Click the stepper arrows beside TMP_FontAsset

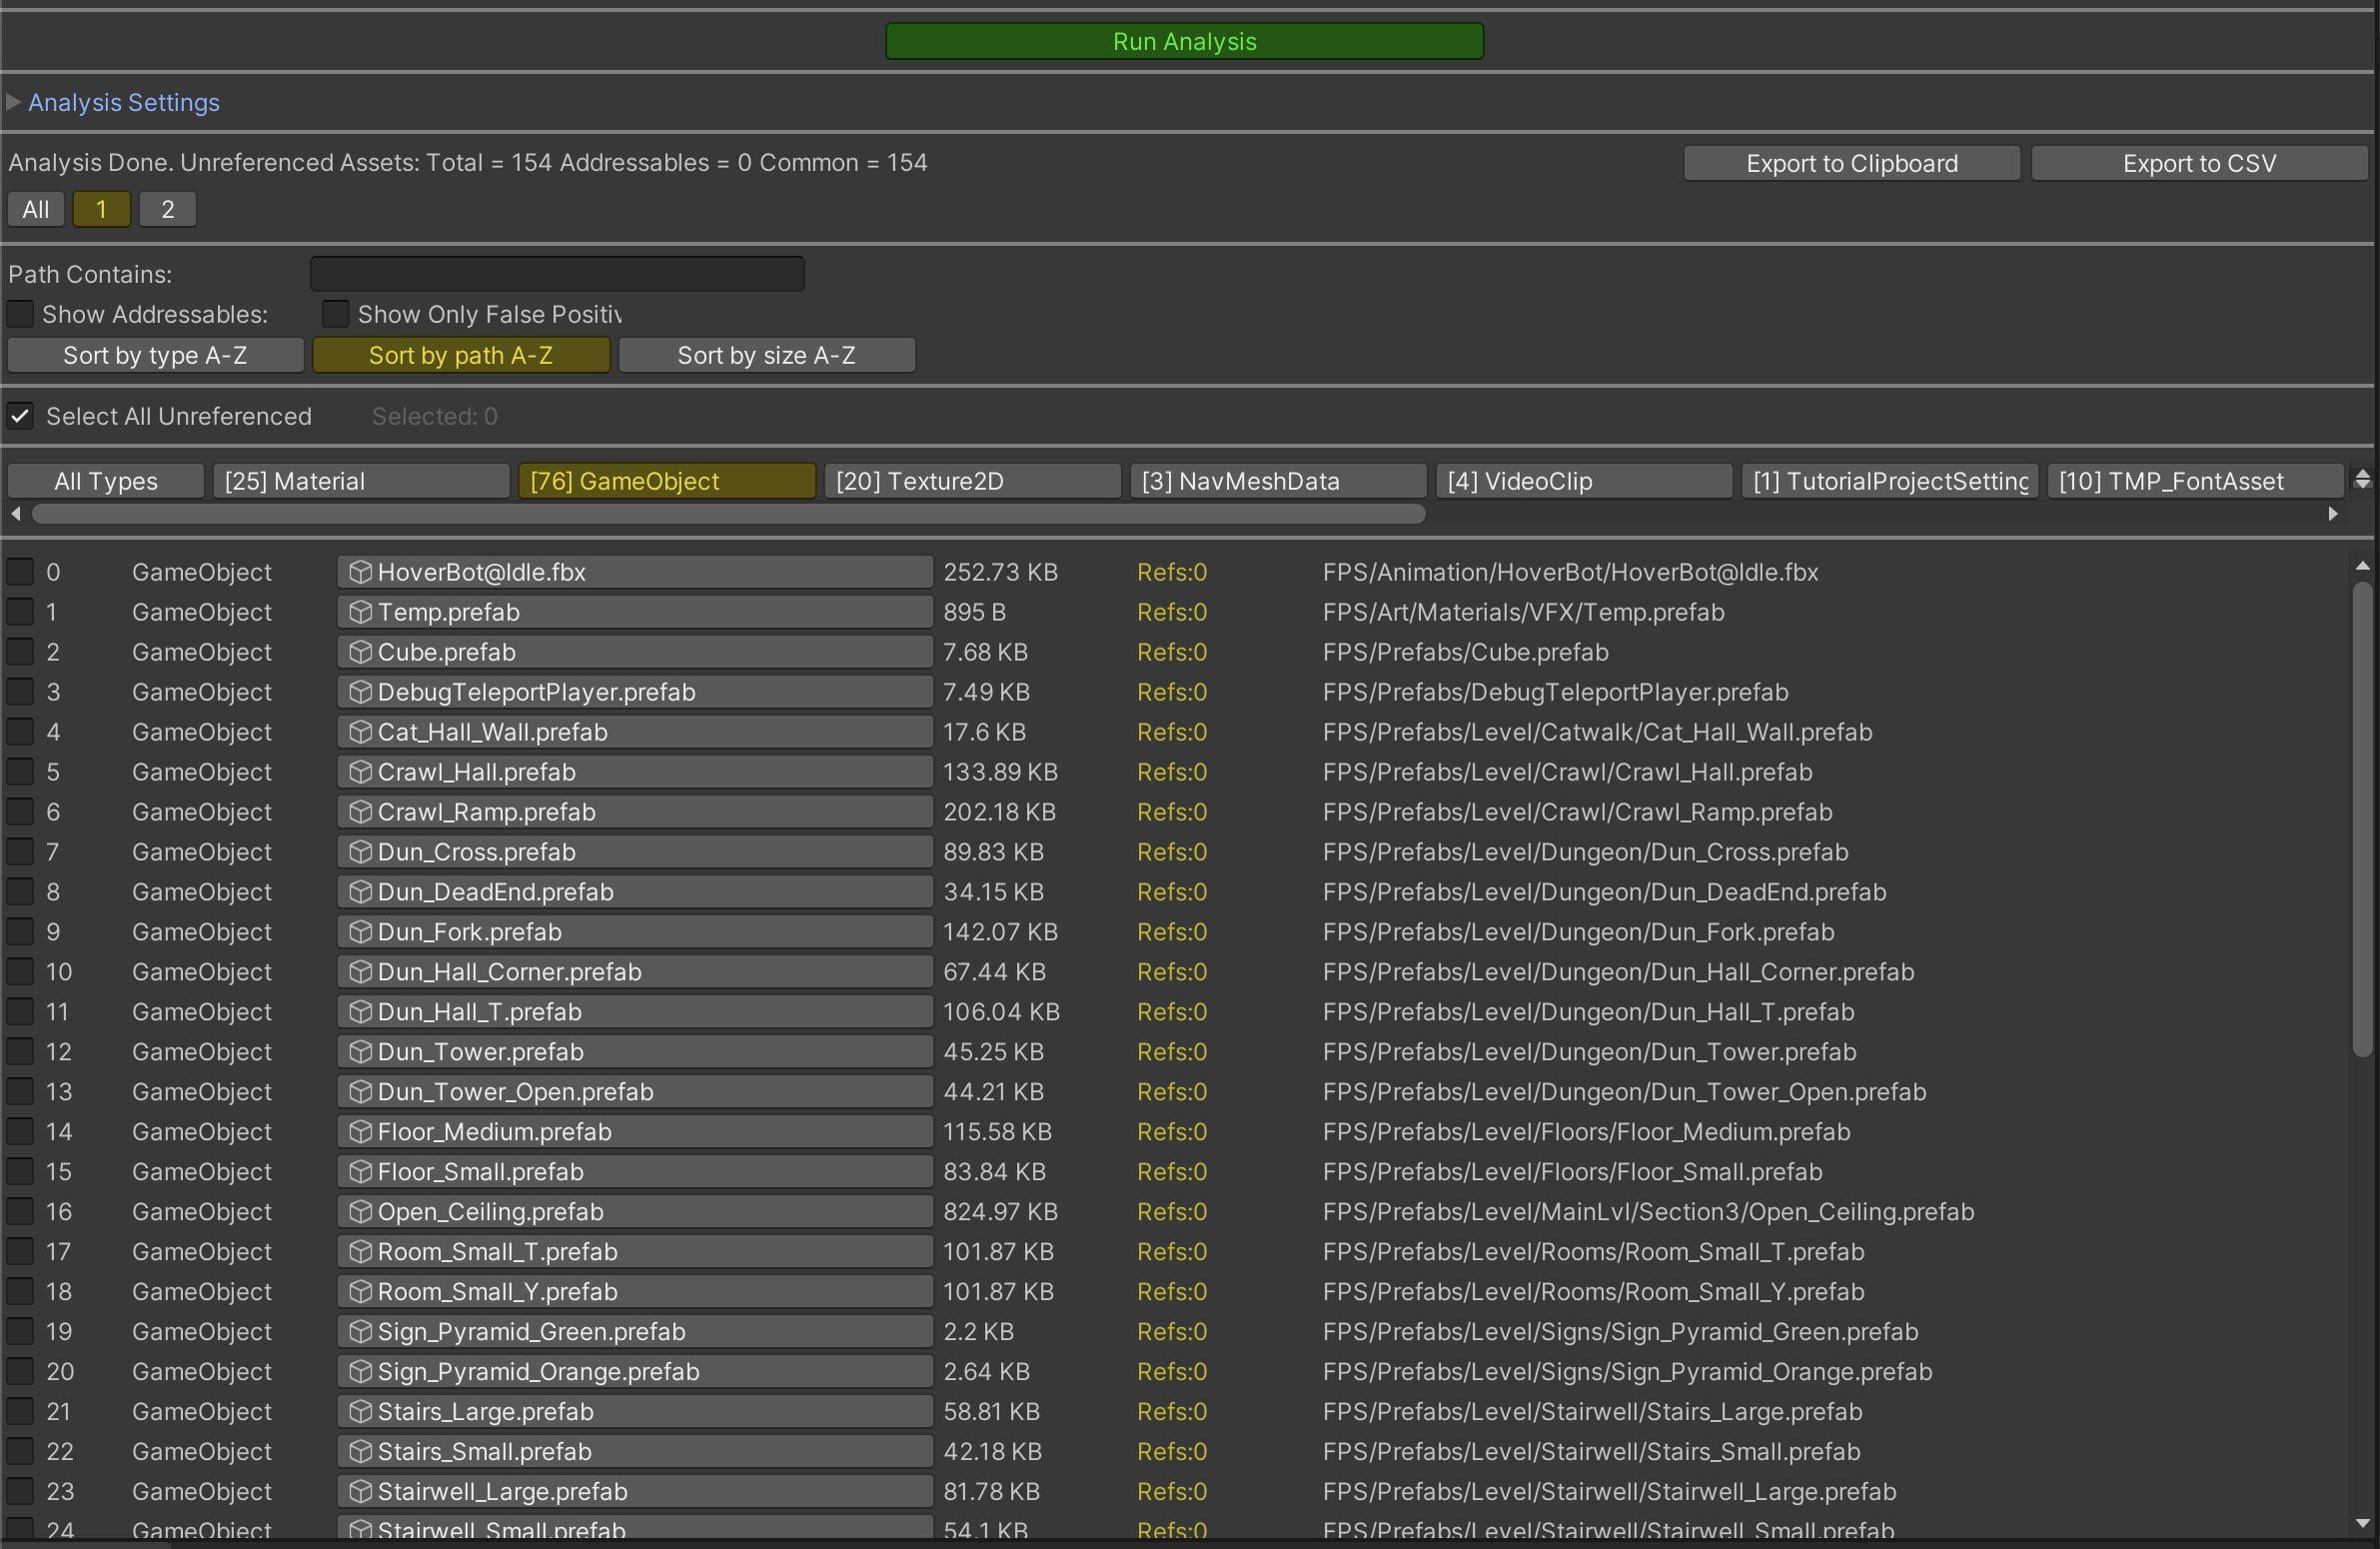[x=2362, y=480]
